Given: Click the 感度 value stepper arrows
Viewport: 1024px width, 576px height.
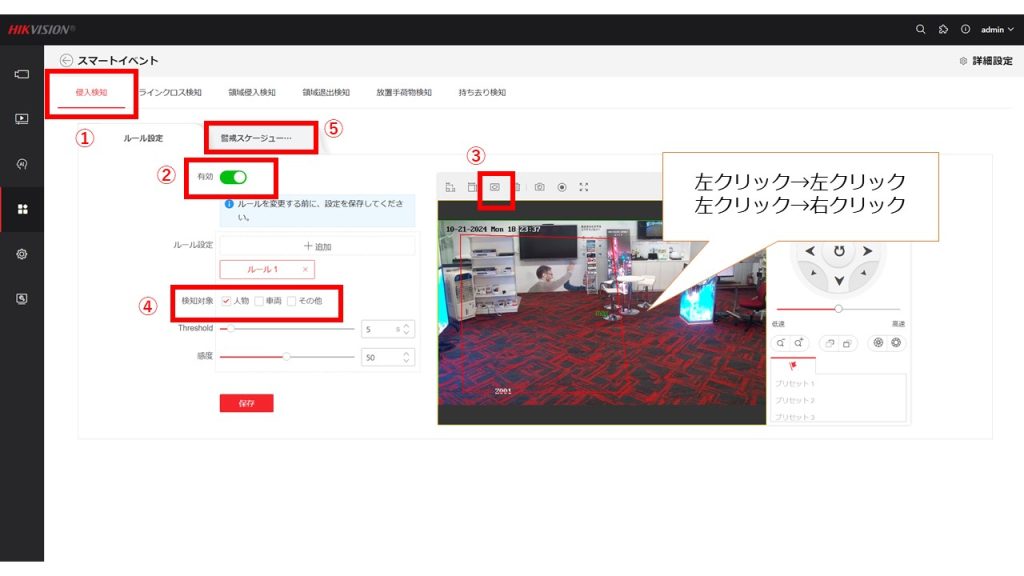Looking at the screenshot, I should pos(406,357).
